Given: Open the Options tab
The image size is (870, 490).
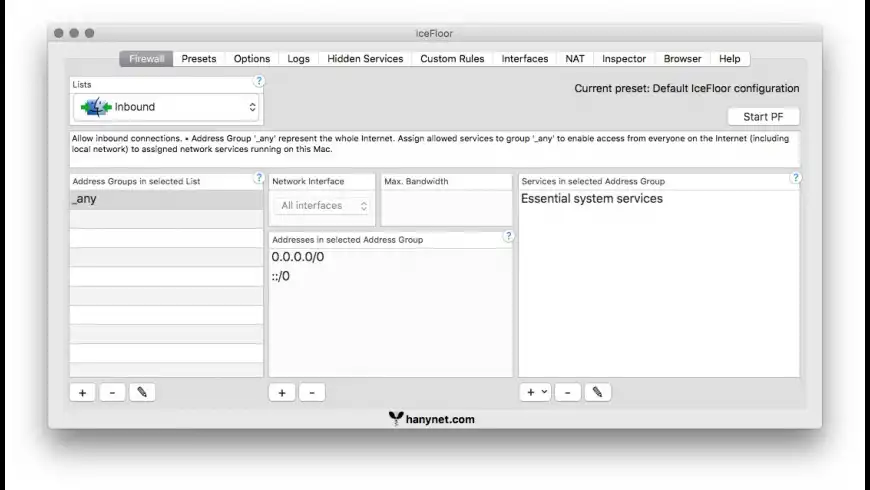Looking at the screenshot, I should 251,59.
